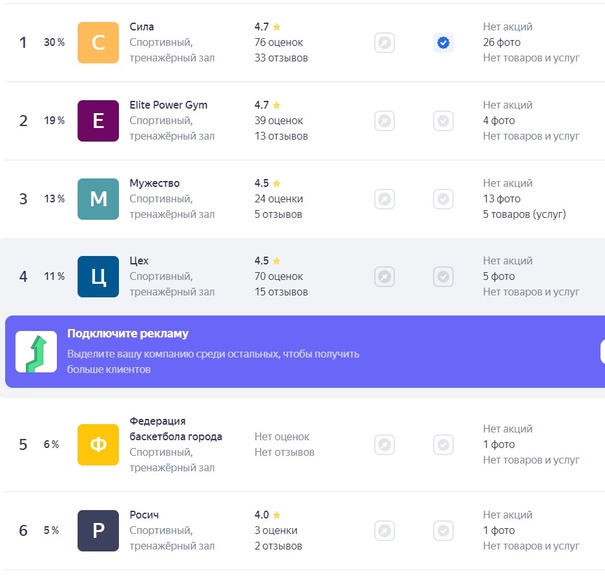This screenshot has width=605, height=576.
Task: Click the yellow Ф avatar of Федерация баскетбола
Action: (98, 444)
